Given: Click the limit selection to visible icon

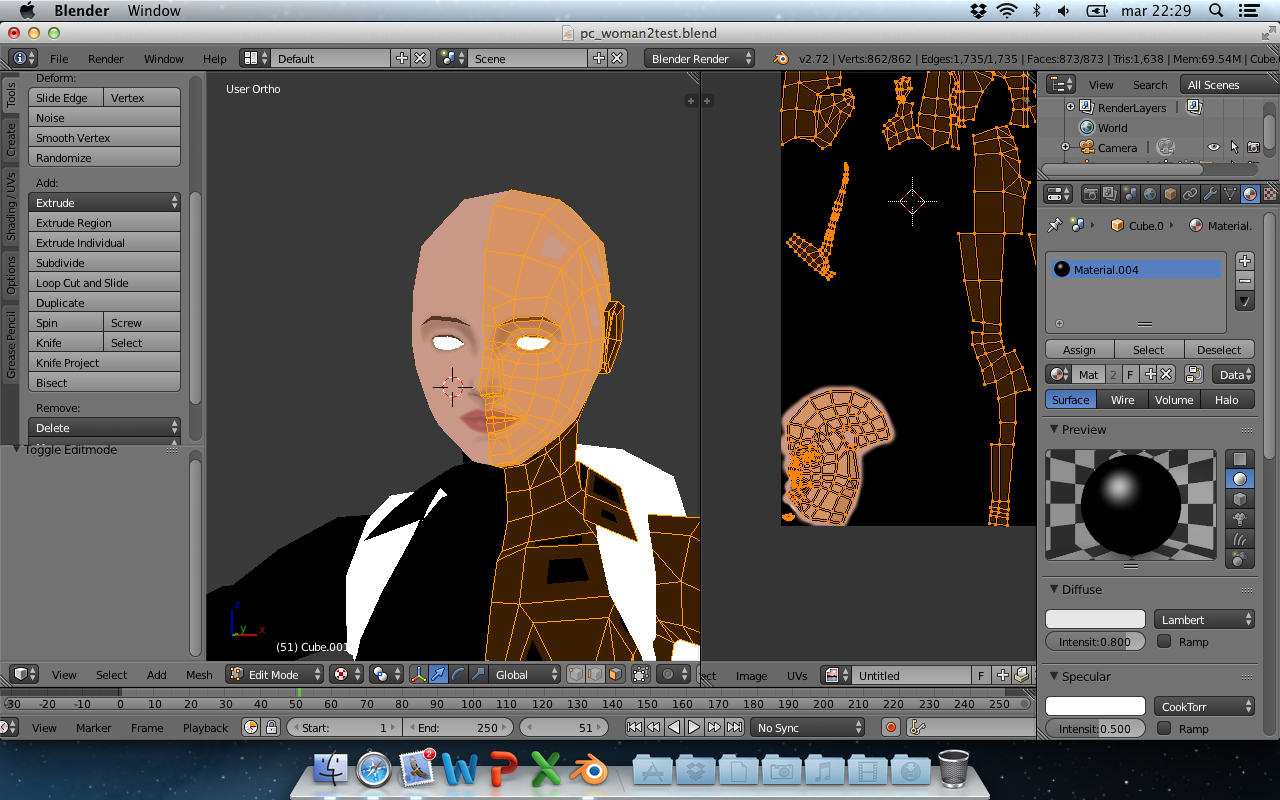Looking at the screenshot, I should 641,675.
